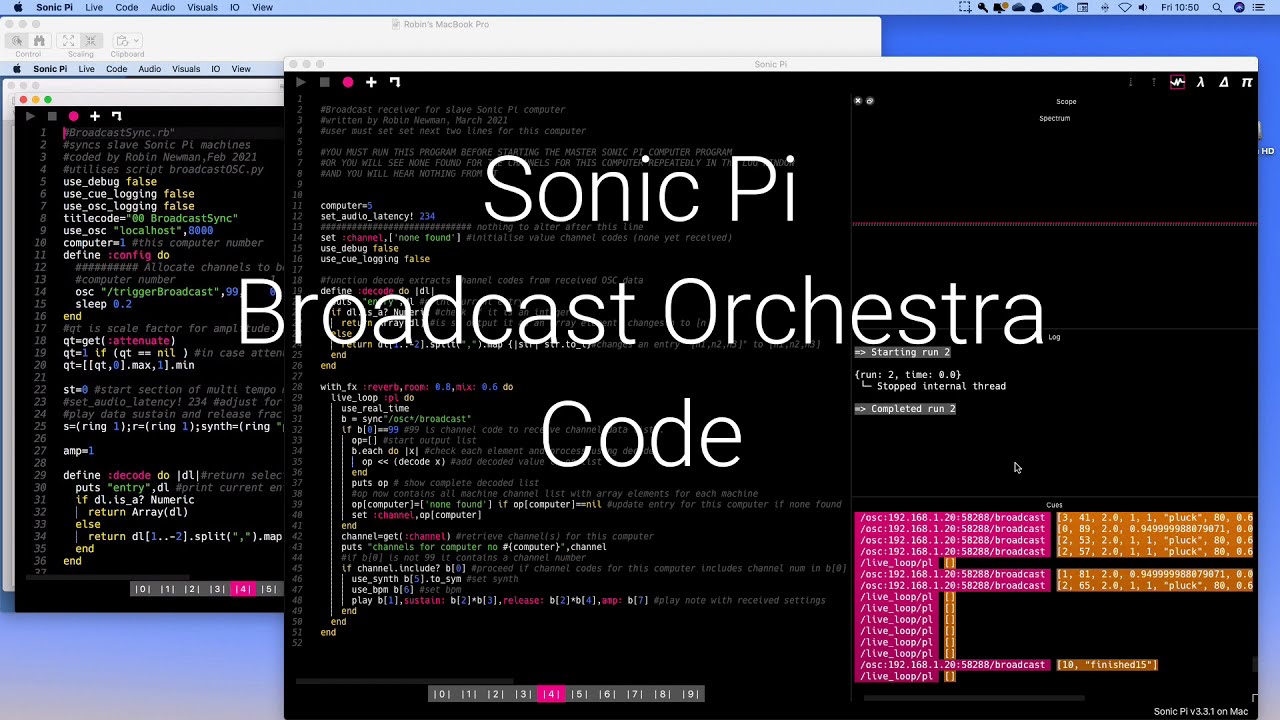The image size is (1280, 720).
Task: Click the Observe binoculars icon in Screen Sharing
Action: 39,41
